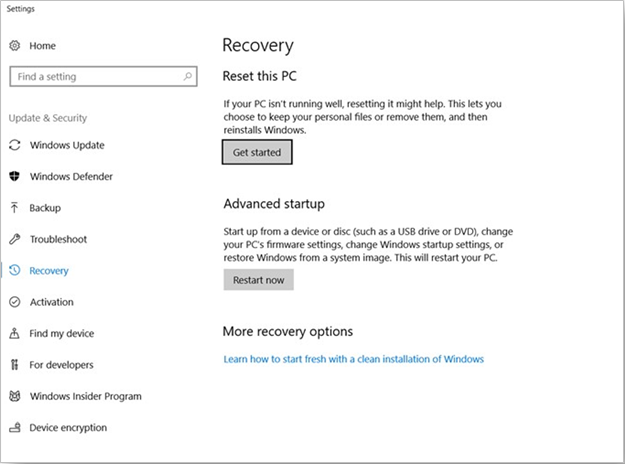The image size is (625, 464).
Task: Open Device encryption label
Action: (x=68, y=428)
